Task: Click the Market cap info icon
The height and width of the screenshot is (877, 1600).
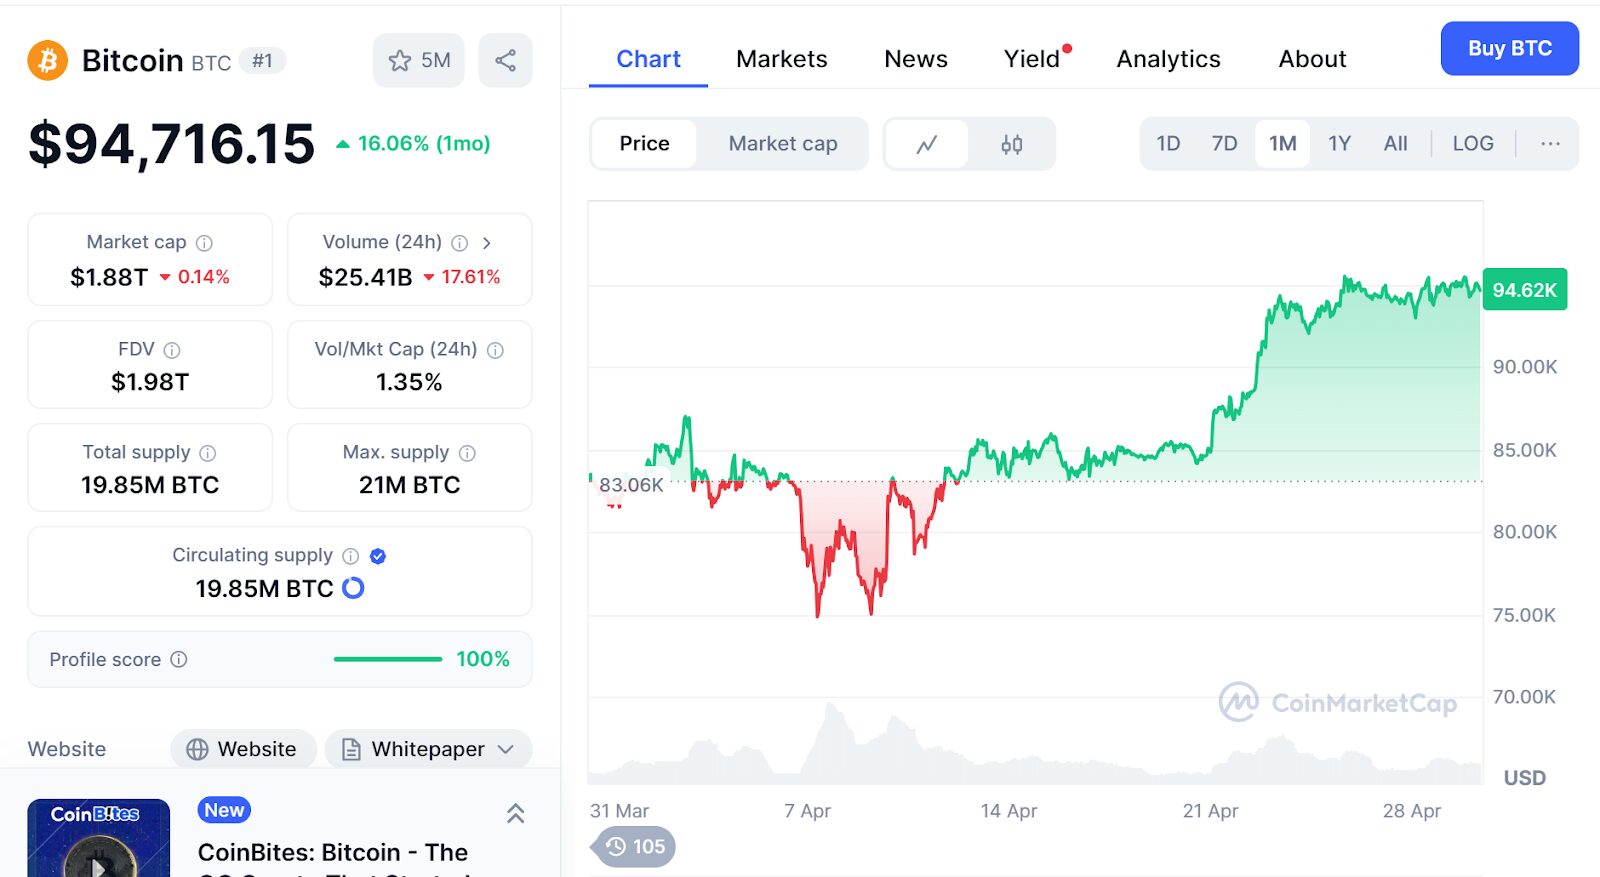Action: [x=204, y=243]
